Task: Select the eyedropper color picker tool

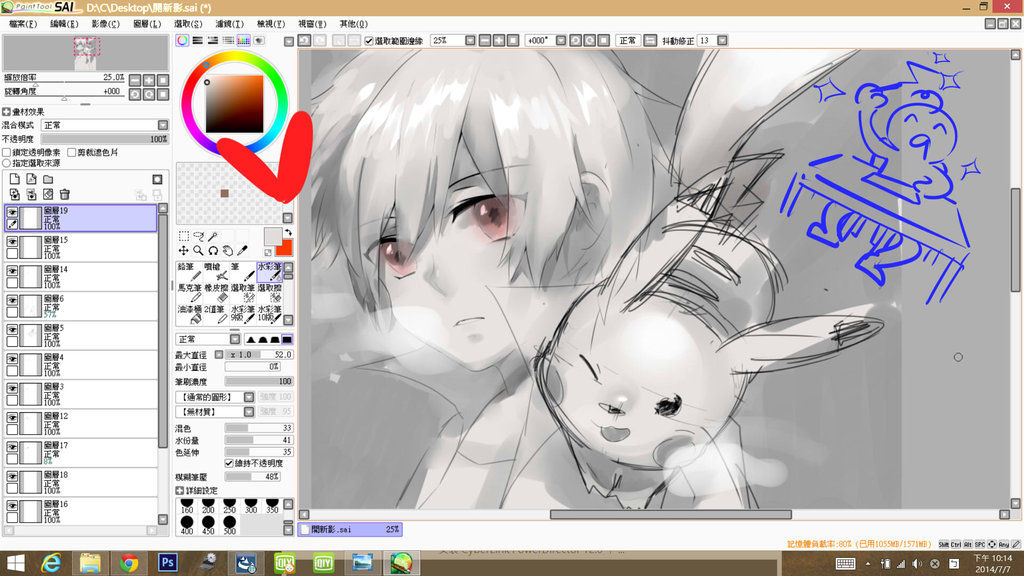Action: 242,251
